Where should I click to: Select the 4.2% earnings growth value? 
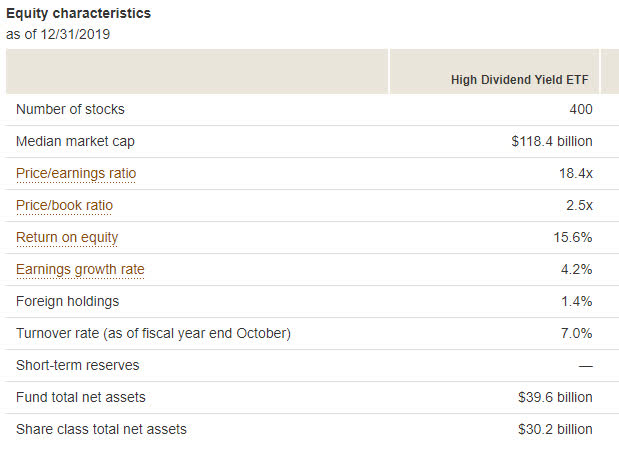576,269
